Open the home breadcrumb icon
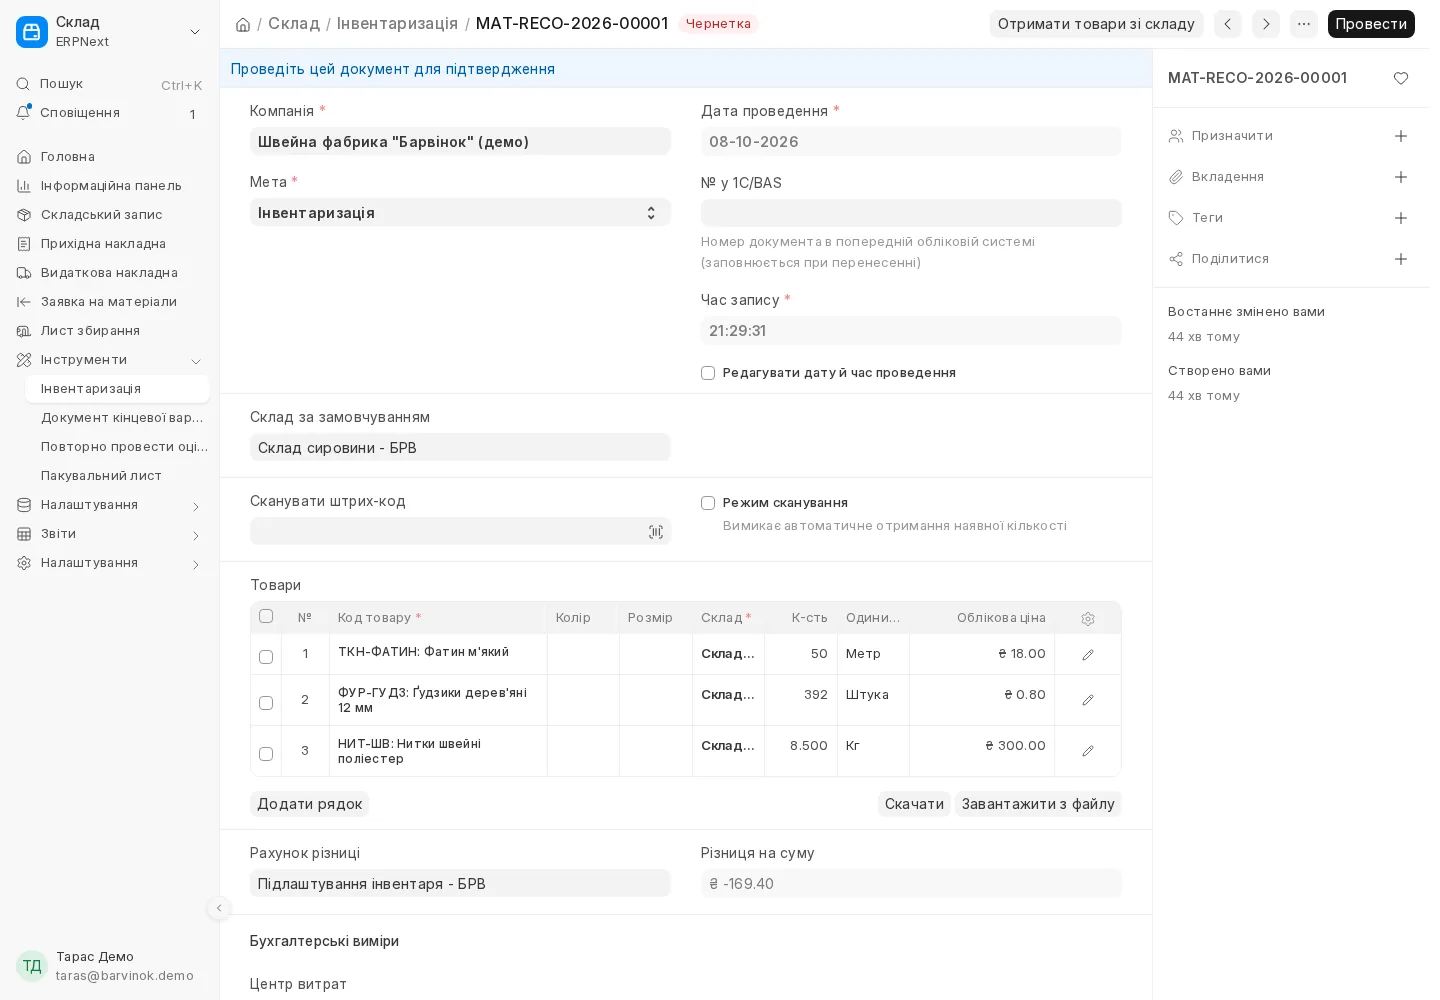 pos(242,24)
